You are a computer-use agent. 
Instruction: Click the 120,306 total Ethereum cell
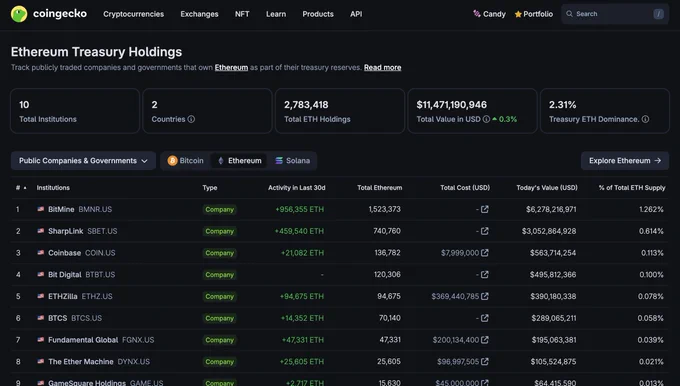[387, 274]
